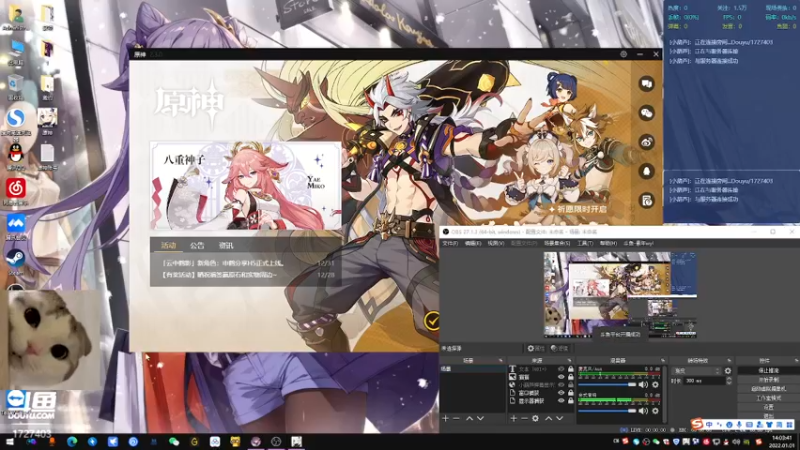This screenshot has width=800, height=450.
Task: Toggle the lock on the 窗口捕获 source
Action: pyautogui.click(x=571, y=393)
